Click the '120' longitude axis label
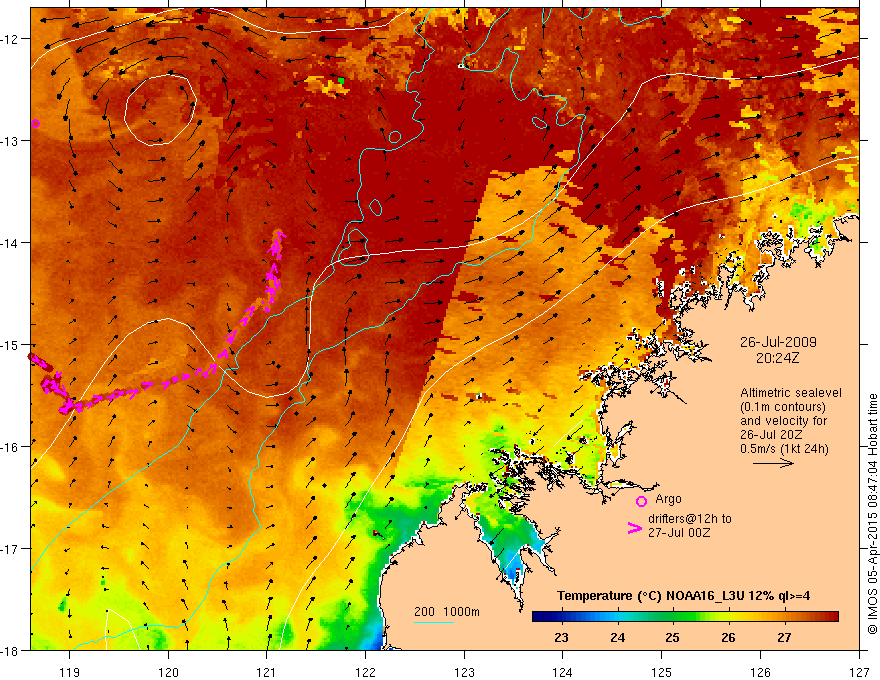This screenshot has width=880, height=680. click(x=168, y=672)
